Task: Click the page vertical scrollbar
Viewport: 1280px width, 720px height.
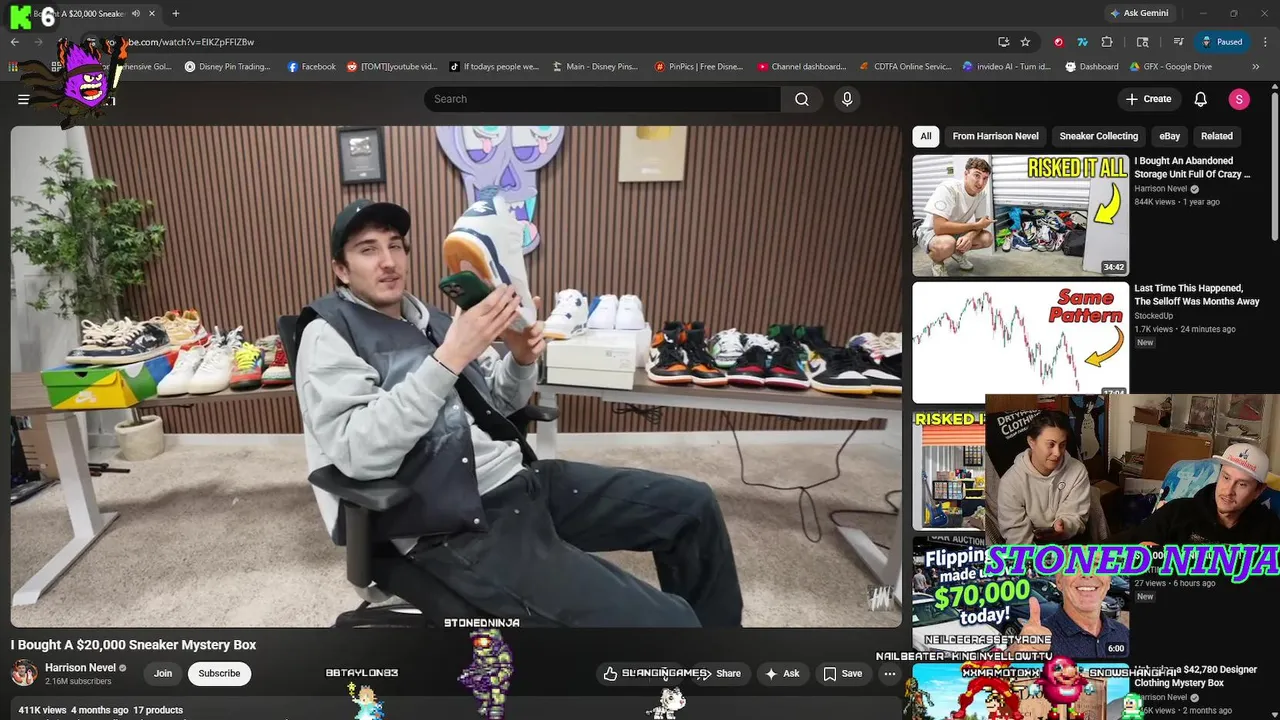Action: pos(1274,165)
